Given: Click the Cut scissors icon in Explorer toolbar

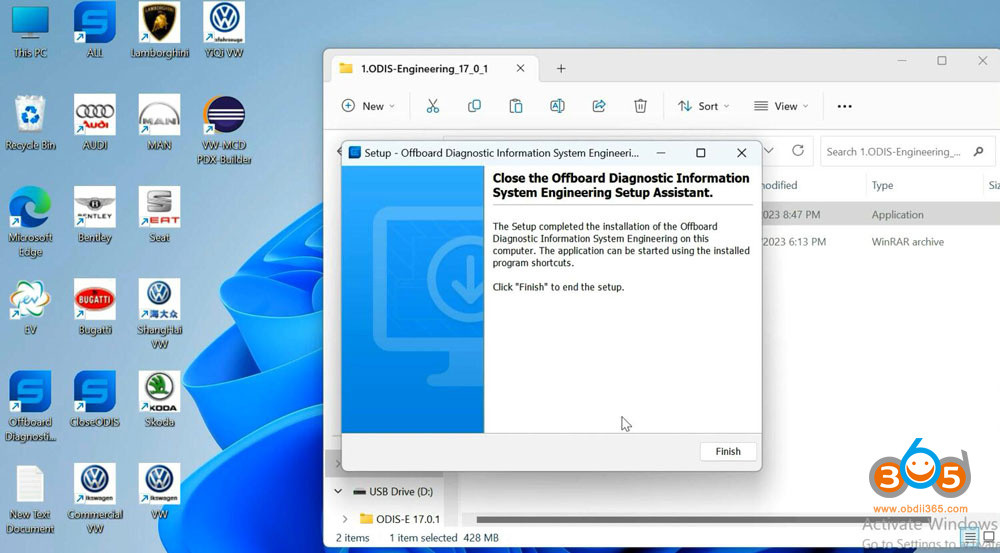Looking at the screenshot, I should (x=432, y=106).
